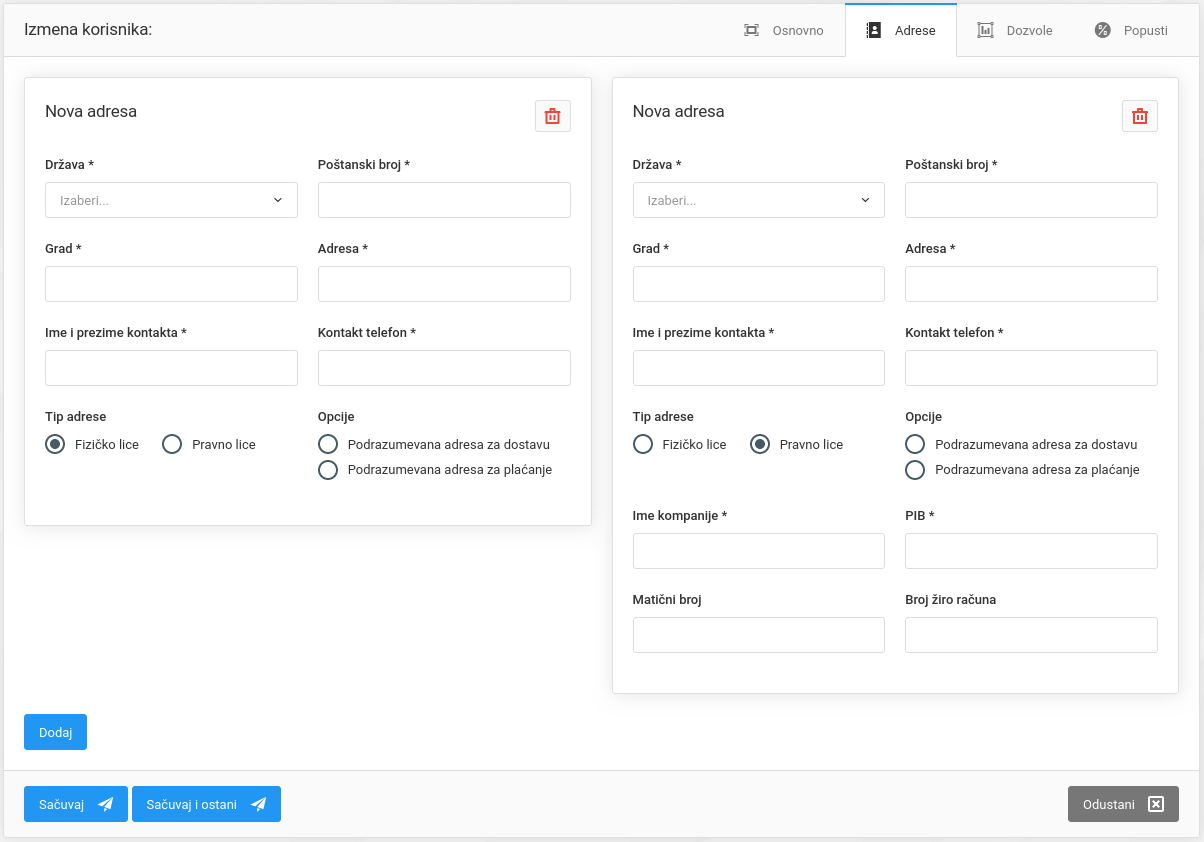This screenshot has width=1204, height=842.
Task: Click the Osnovno tab icon
Action: [752, 30]
